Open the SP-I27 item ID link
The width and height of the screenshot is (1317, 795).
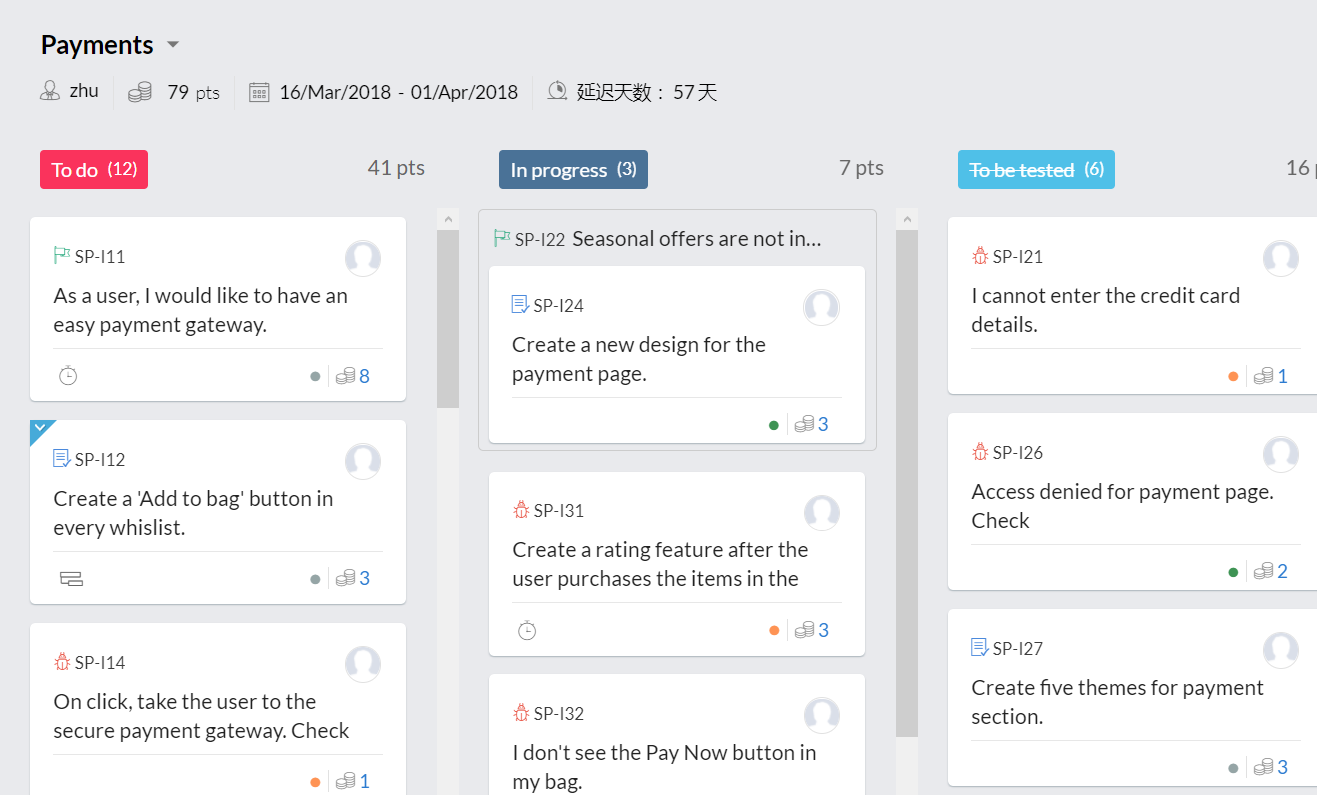pos(1017,649)
